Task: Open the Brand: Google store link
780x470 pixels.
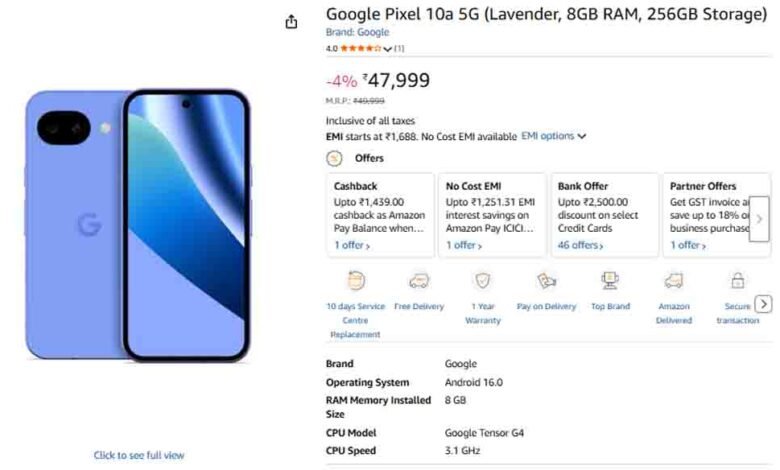Action: [x=357, y=32]
